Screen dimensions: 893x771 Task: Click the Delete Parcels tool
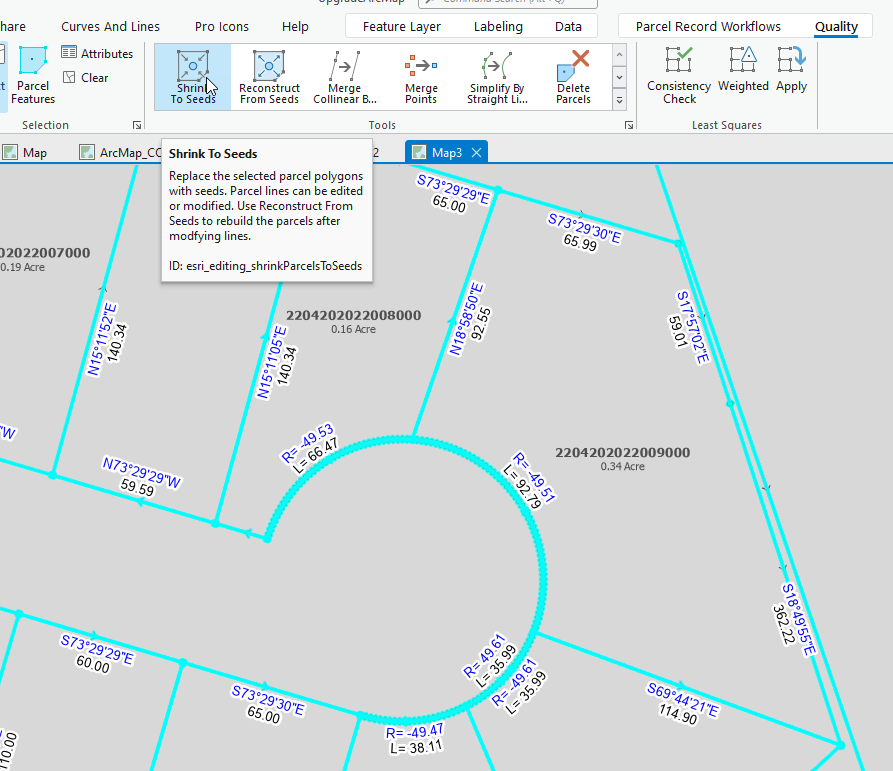coord(572,76)
